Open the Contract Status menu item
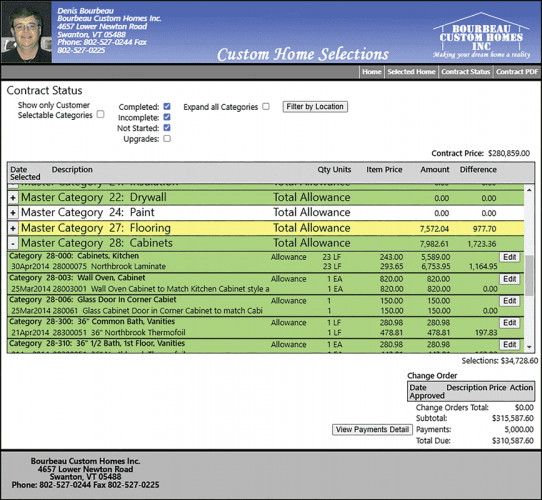Viewport: 542px width, 500px height. coord(465,72)
